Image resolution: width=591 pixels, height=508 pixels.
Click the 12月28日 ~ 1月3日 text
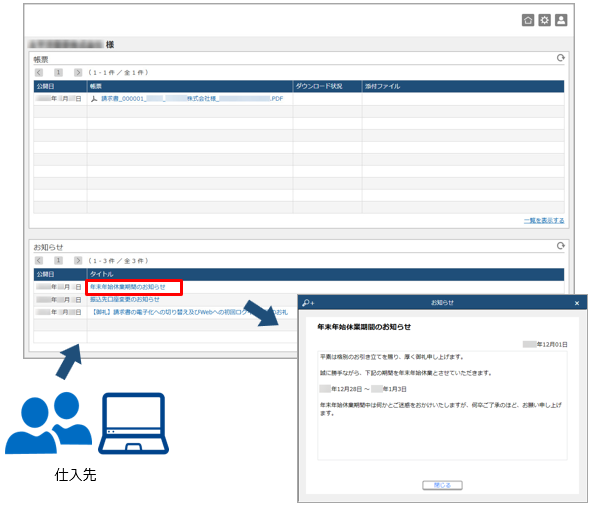[363, 389]
